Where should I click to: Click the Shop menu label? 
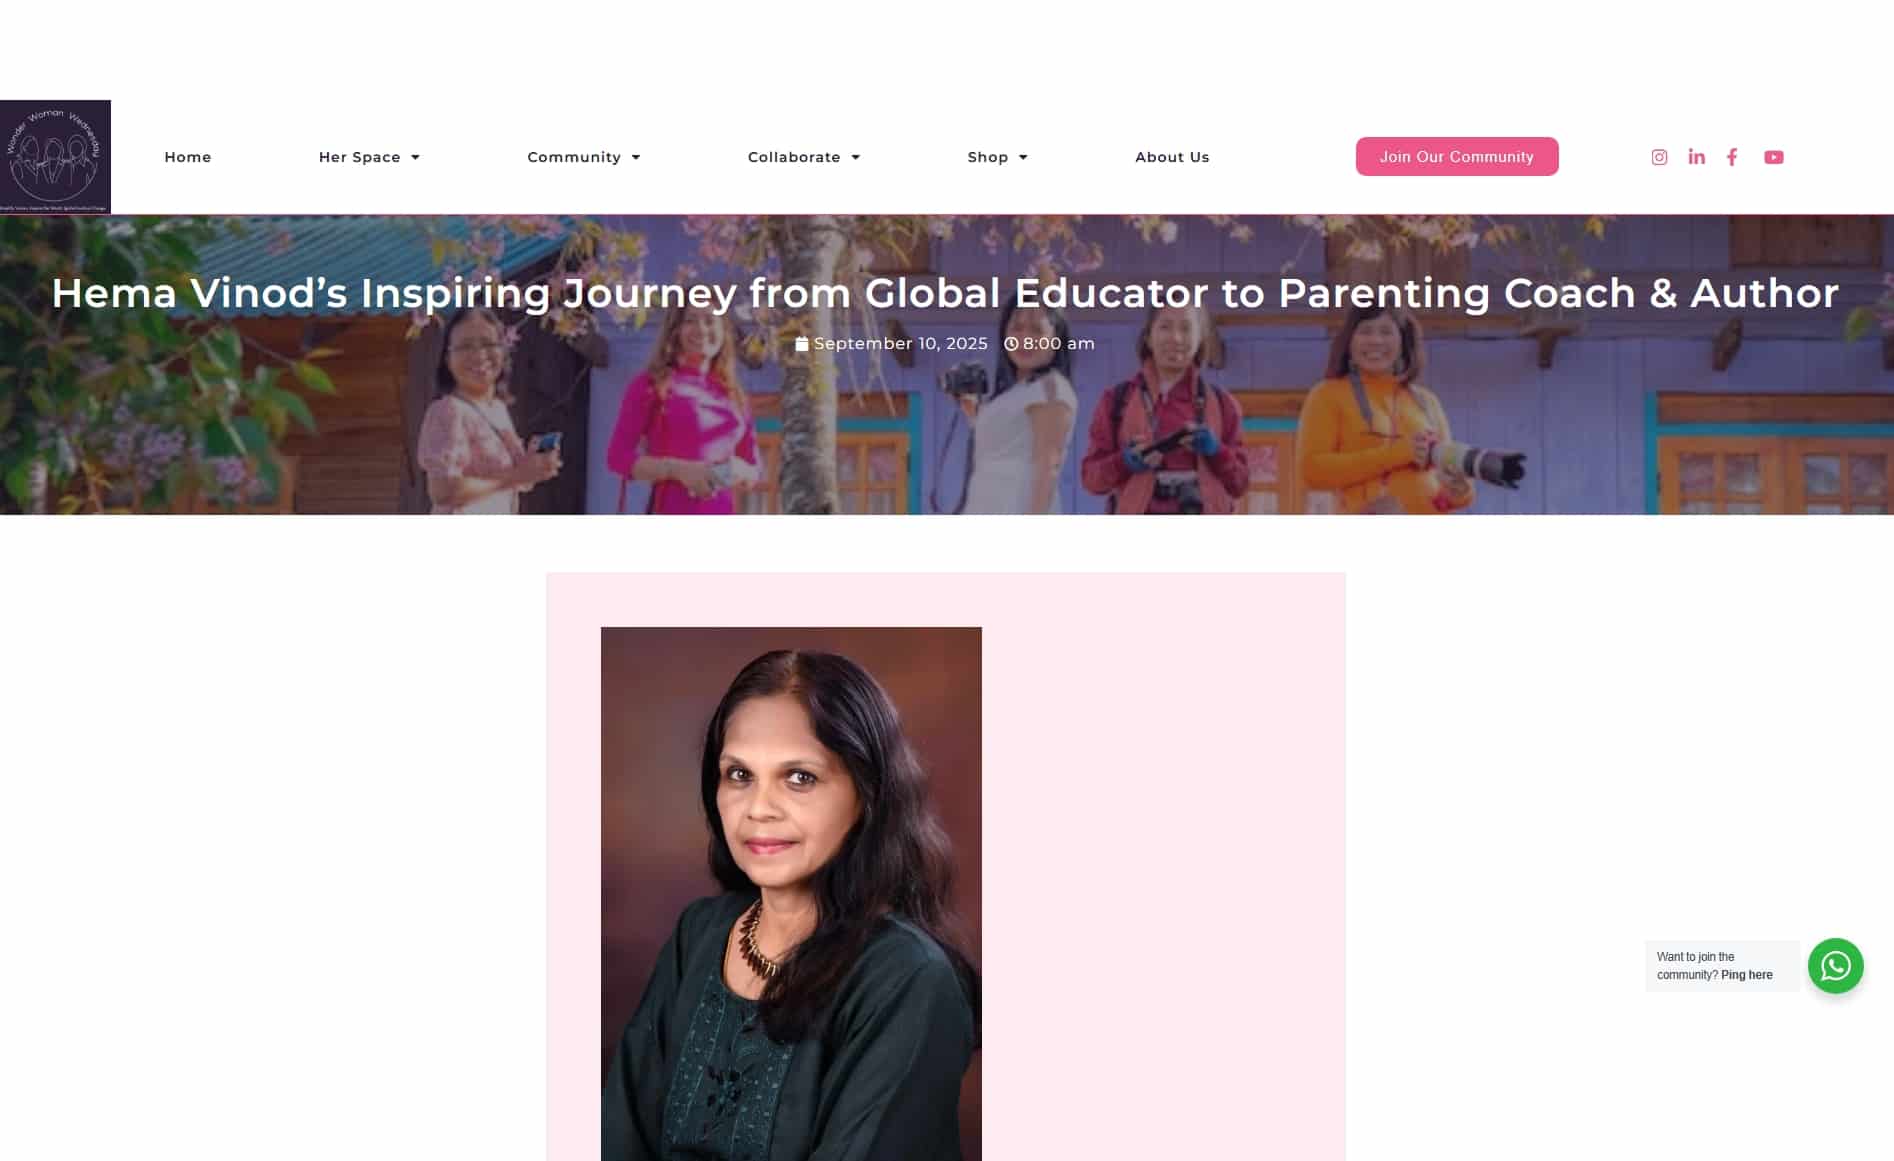[x=987, y=157]
